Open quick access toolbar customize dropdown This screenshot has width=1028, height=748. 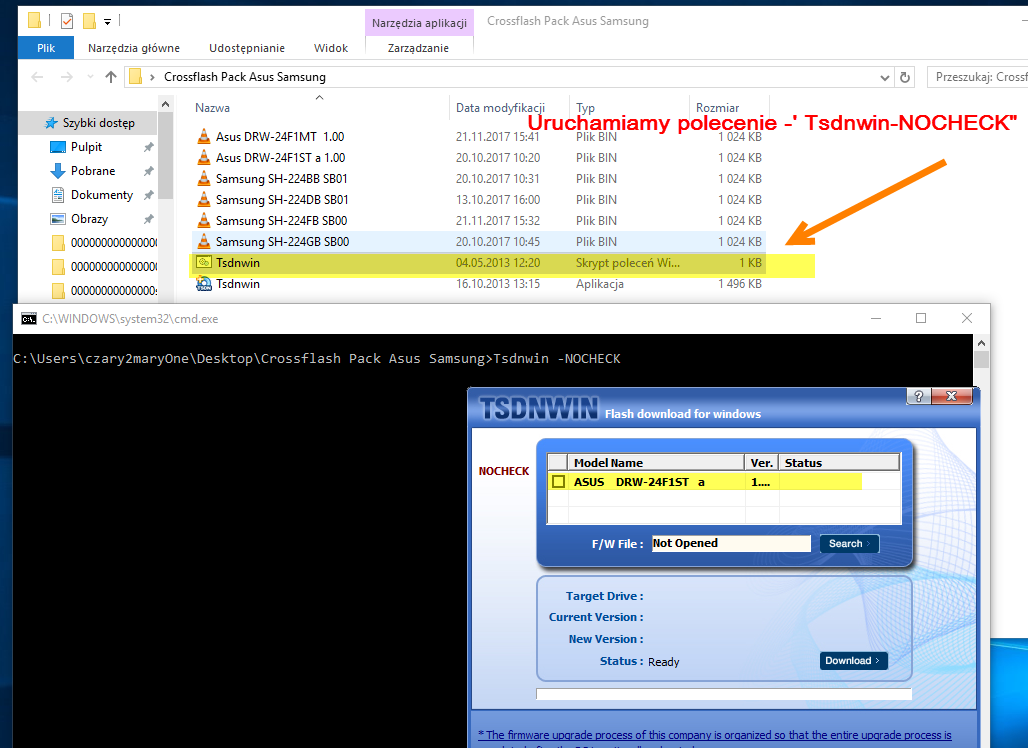pos(108,22)
